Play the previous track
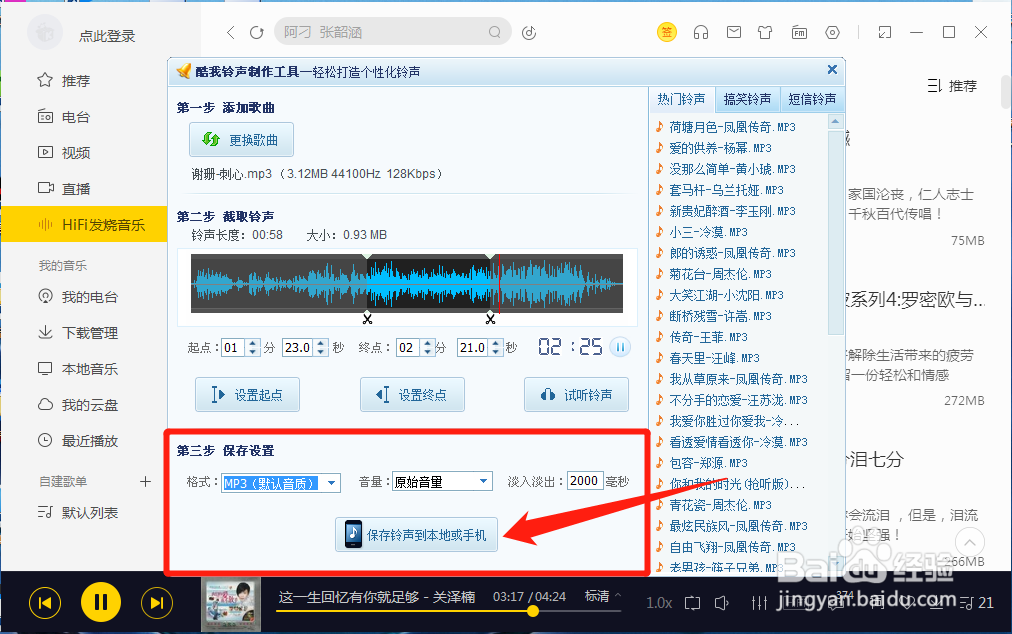The width and height of the screenshot is (1012, 634). point(45,603)
